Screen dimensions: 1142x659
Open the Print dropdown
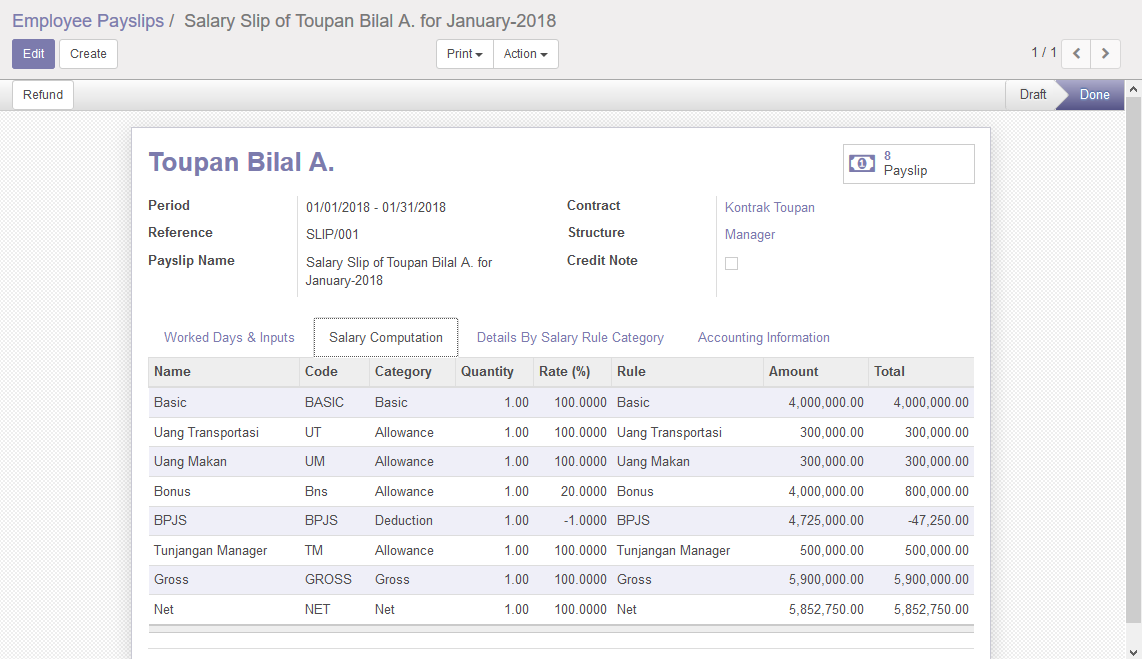tap(465, 54)
